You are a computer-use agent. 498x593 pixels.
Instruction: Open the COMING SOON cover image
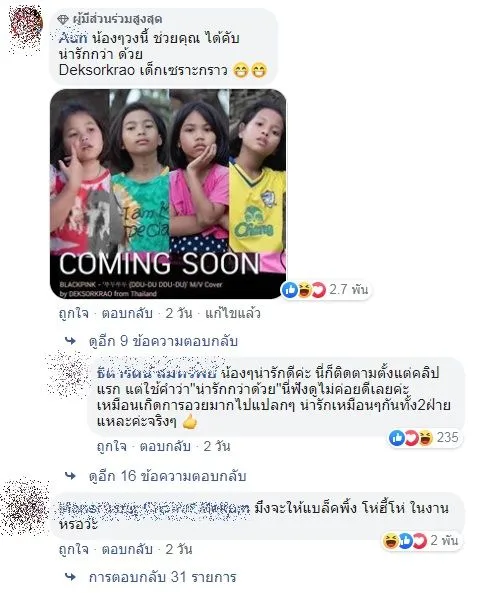[x=168, y=194]
